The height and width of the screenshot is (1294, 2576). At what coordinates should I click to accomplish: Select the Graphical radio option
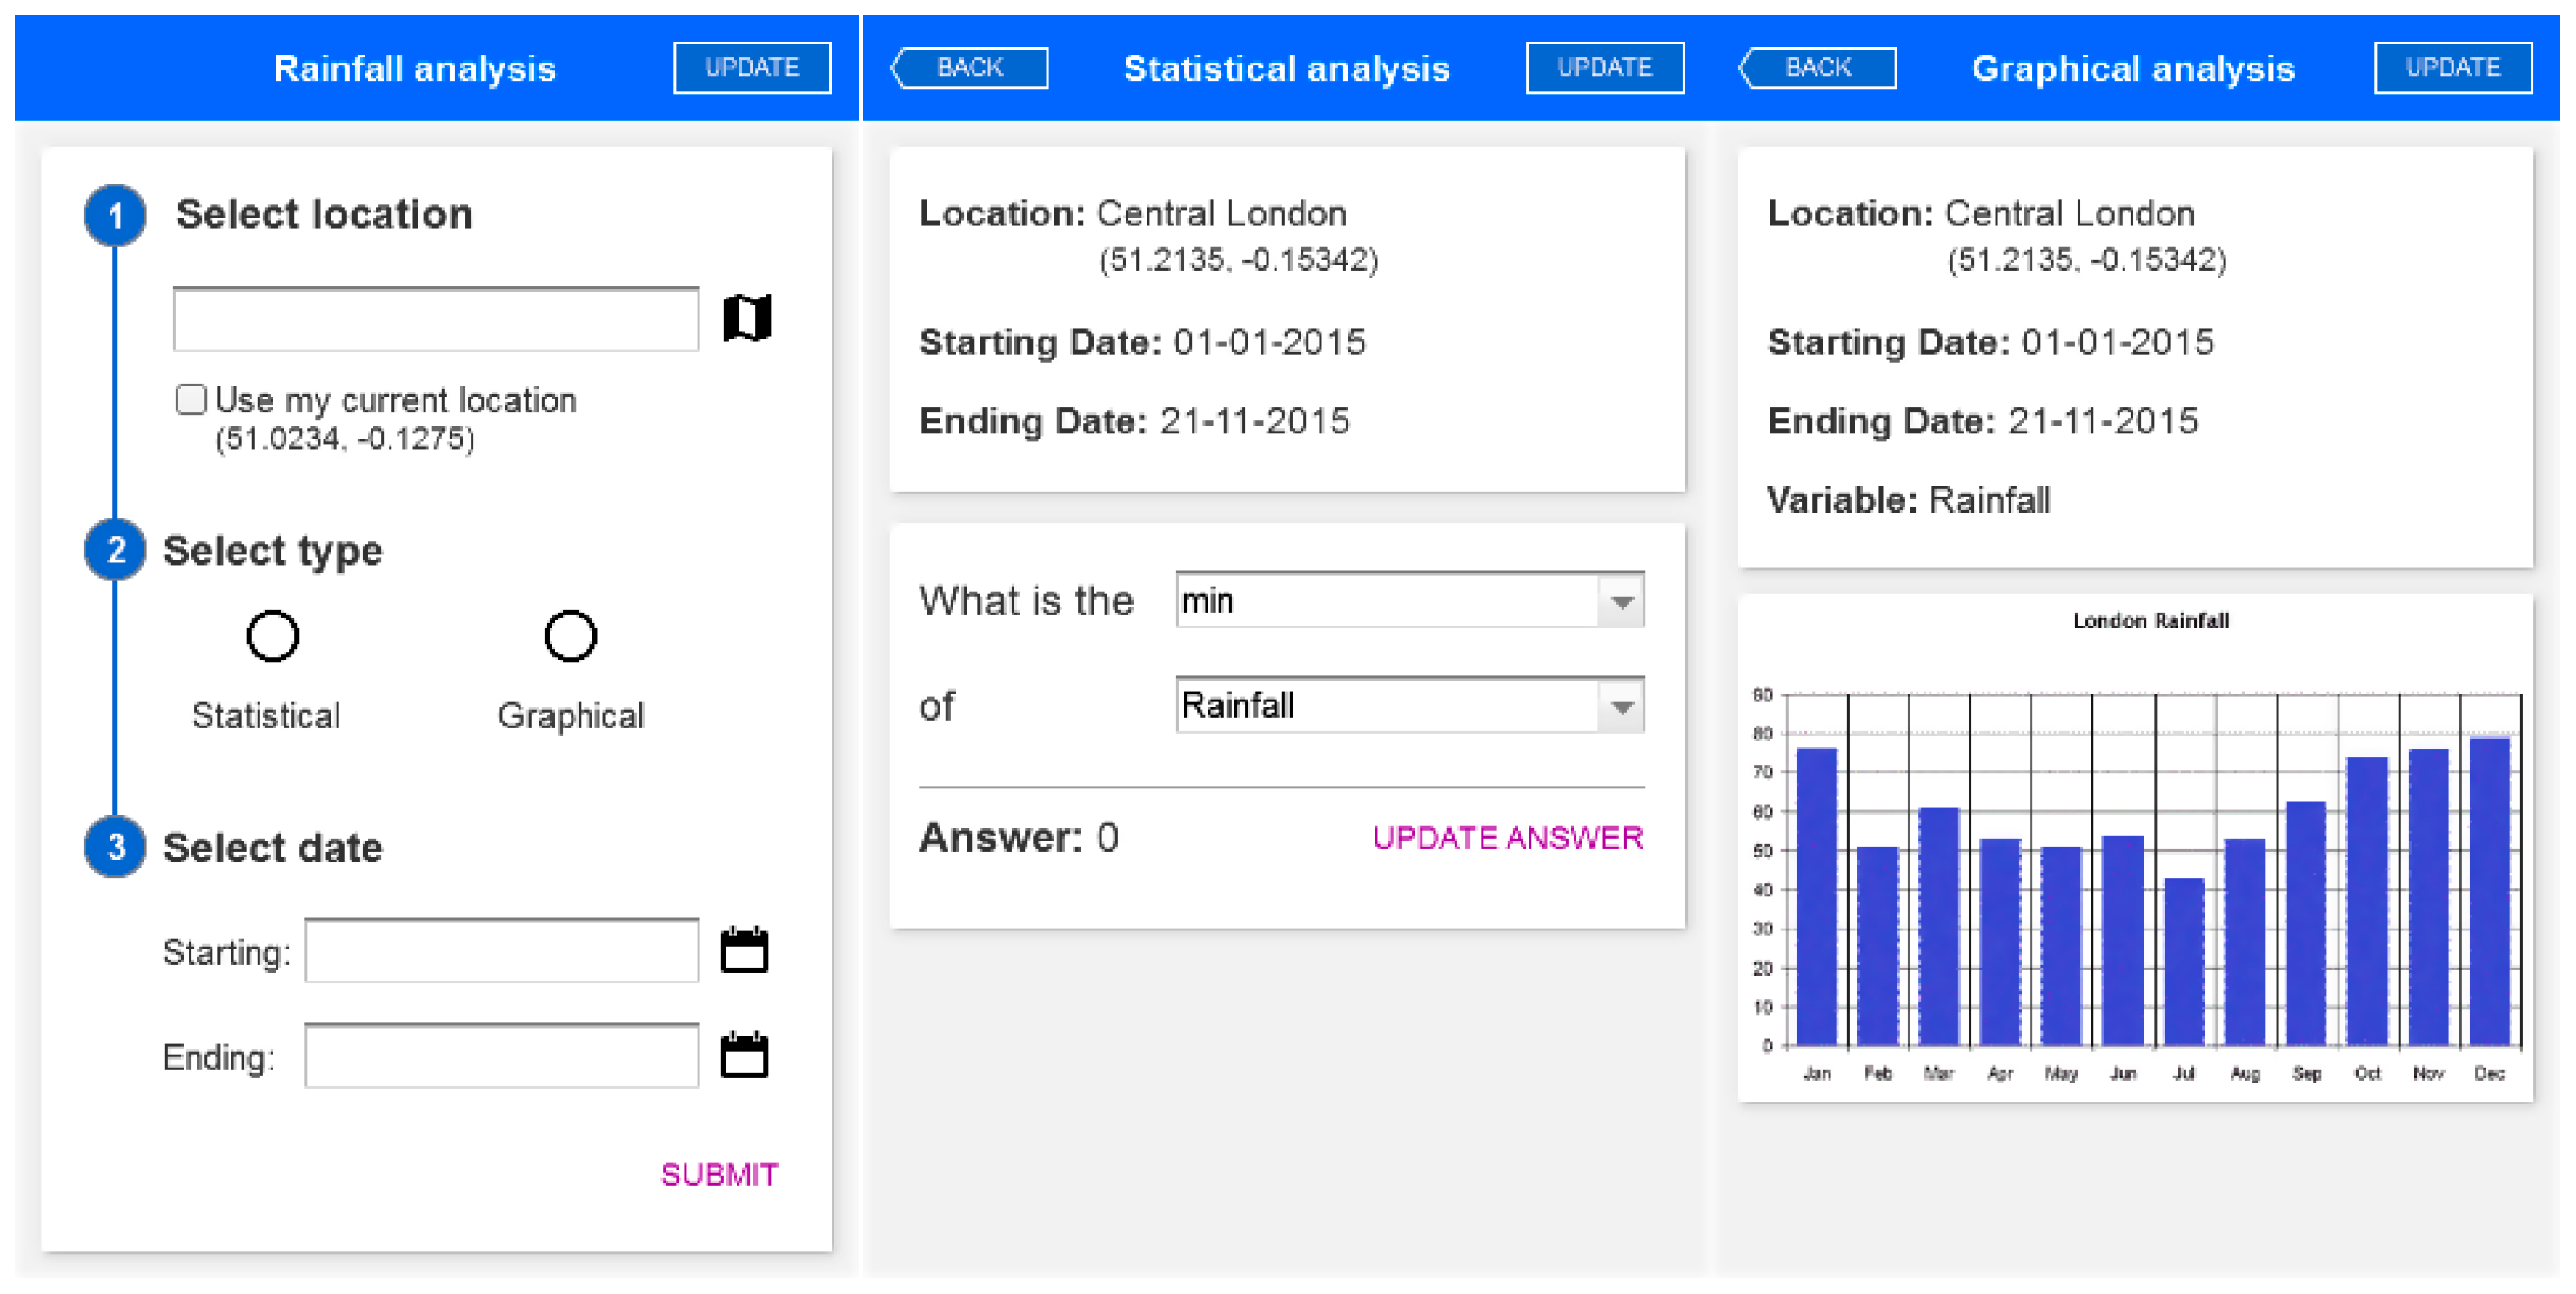pos(570,636)
